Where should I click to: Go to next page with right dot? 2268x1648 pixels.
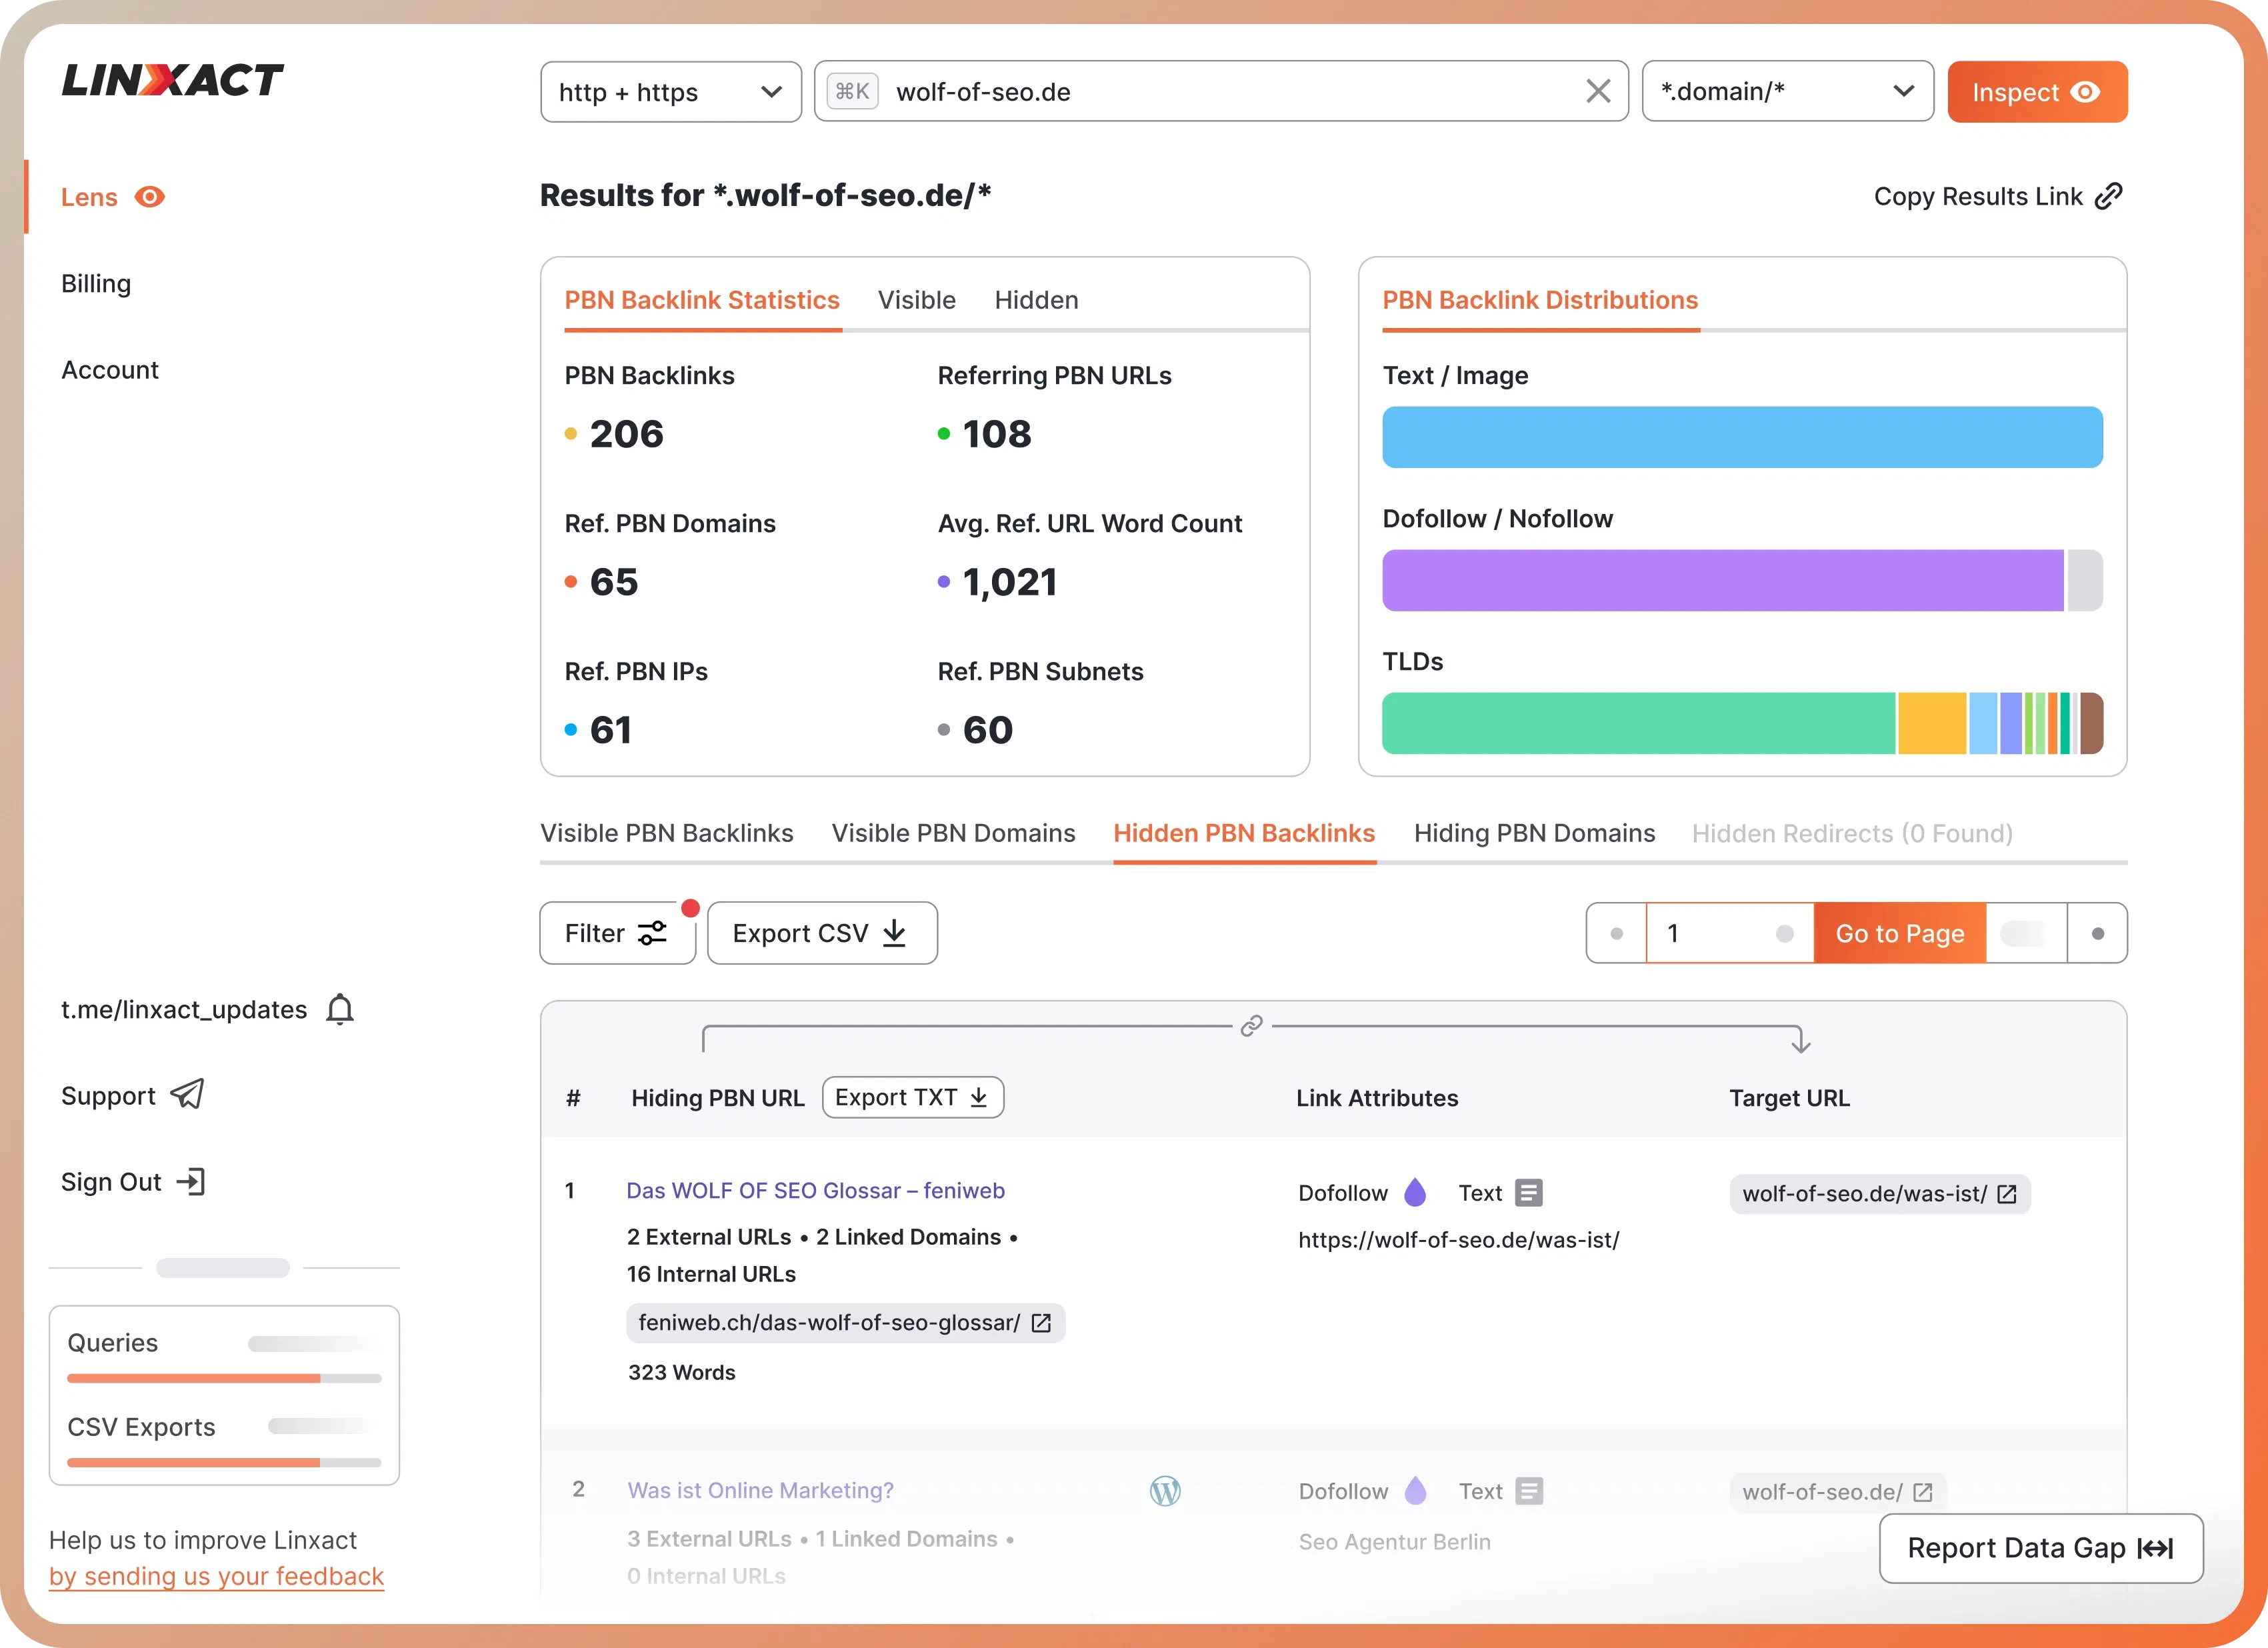(x=2097, y=933)
